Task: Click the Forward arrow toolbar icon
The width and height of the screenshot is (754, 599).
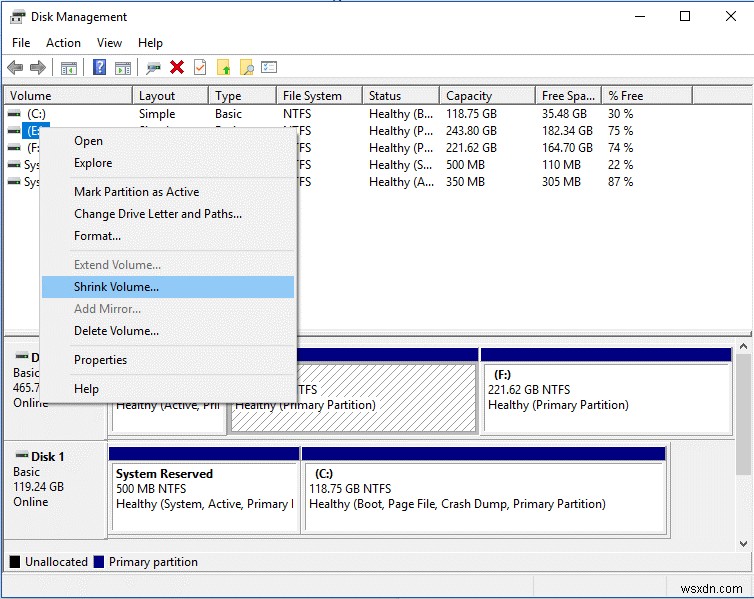Action: click(x=38, y=67)
